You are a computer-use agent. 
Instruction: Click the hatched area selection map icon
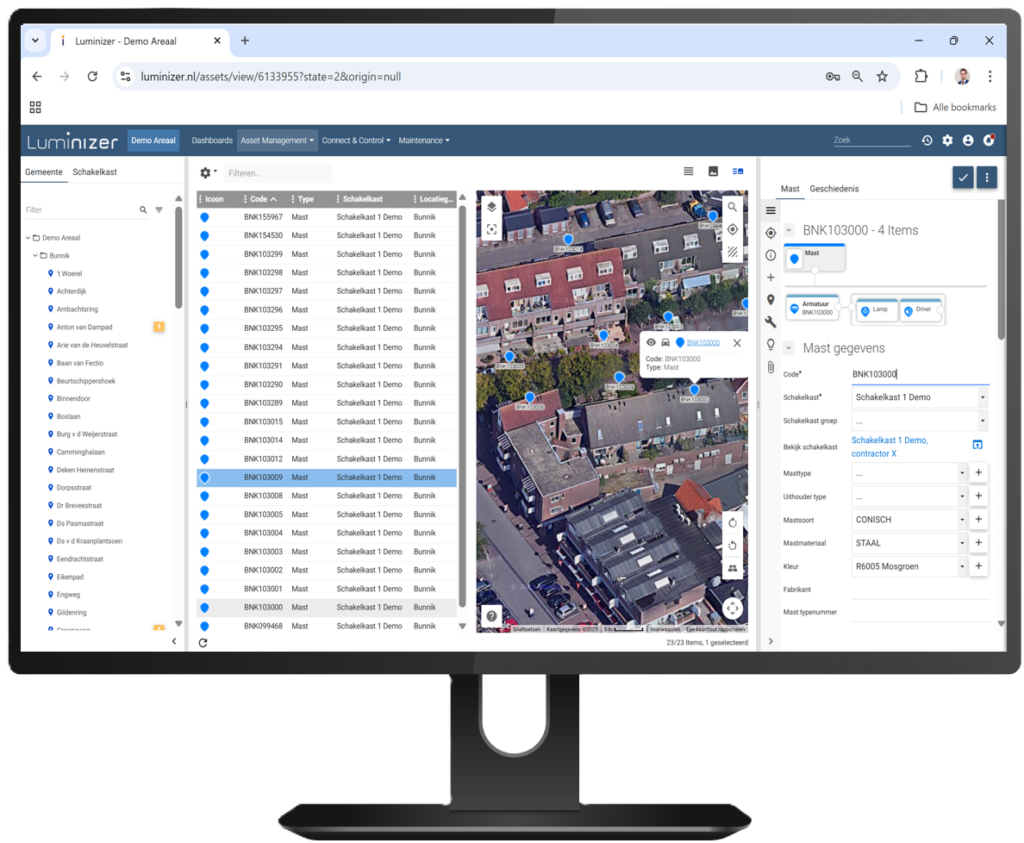[732, 251]
